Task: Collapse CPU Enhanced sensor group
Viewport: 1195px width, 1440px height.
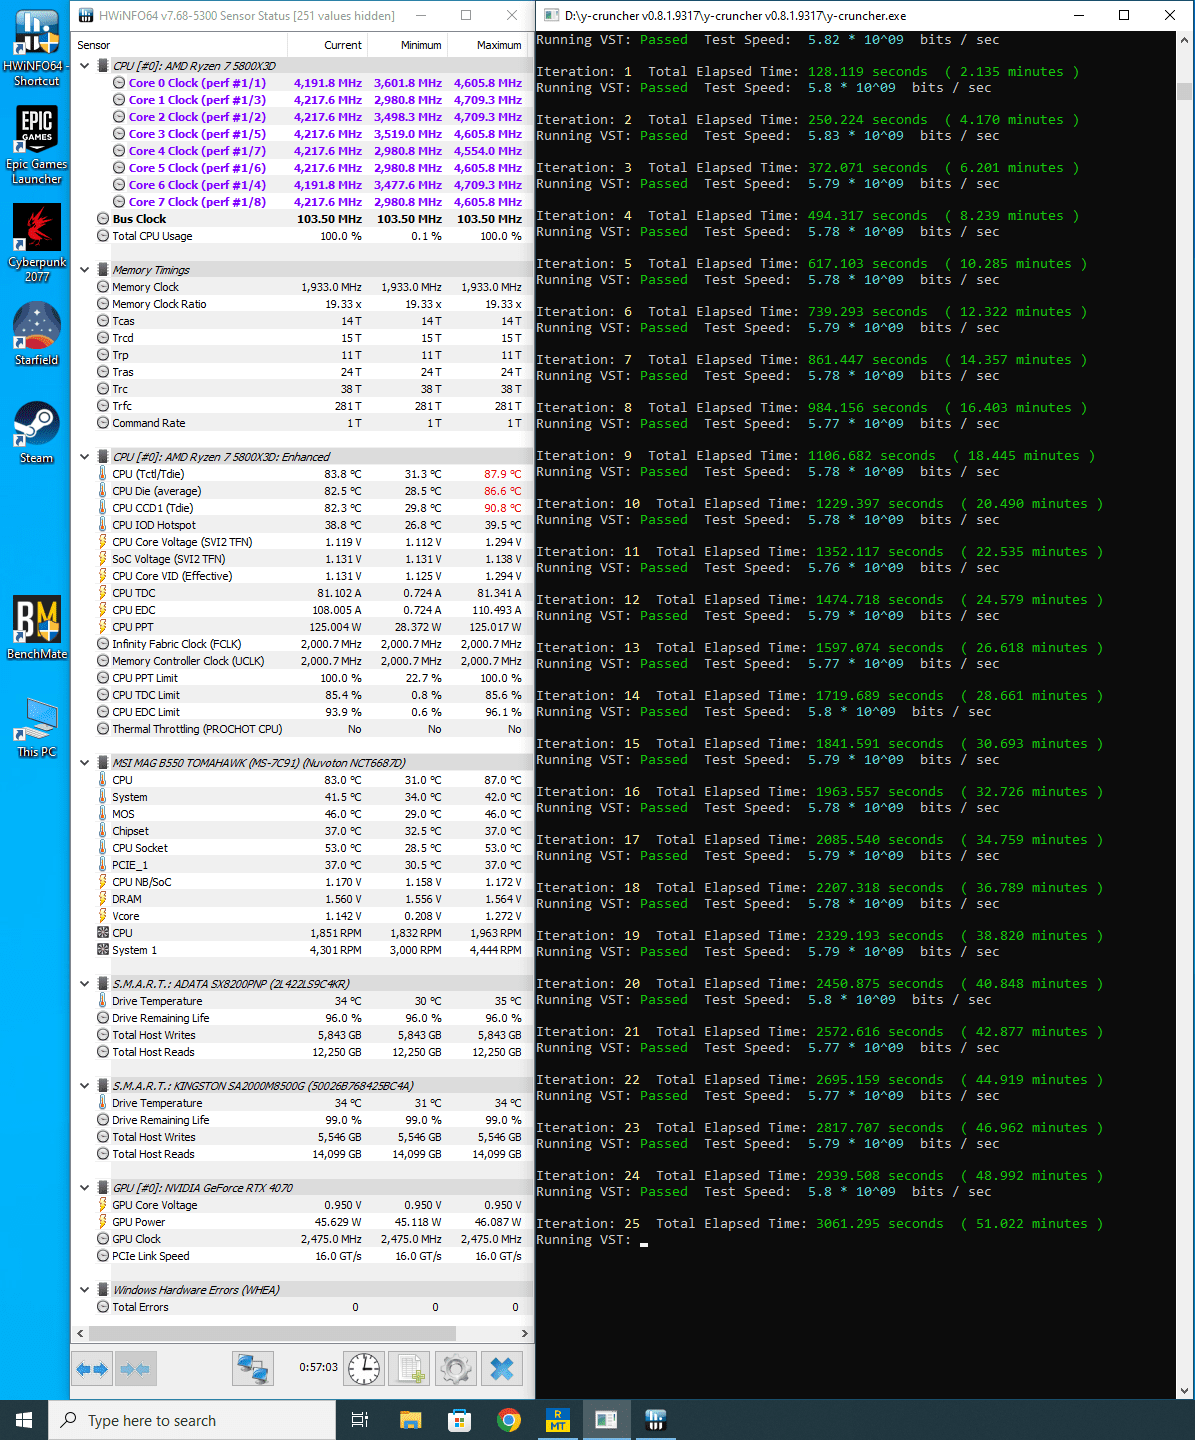Action: (x=85, y=457)
